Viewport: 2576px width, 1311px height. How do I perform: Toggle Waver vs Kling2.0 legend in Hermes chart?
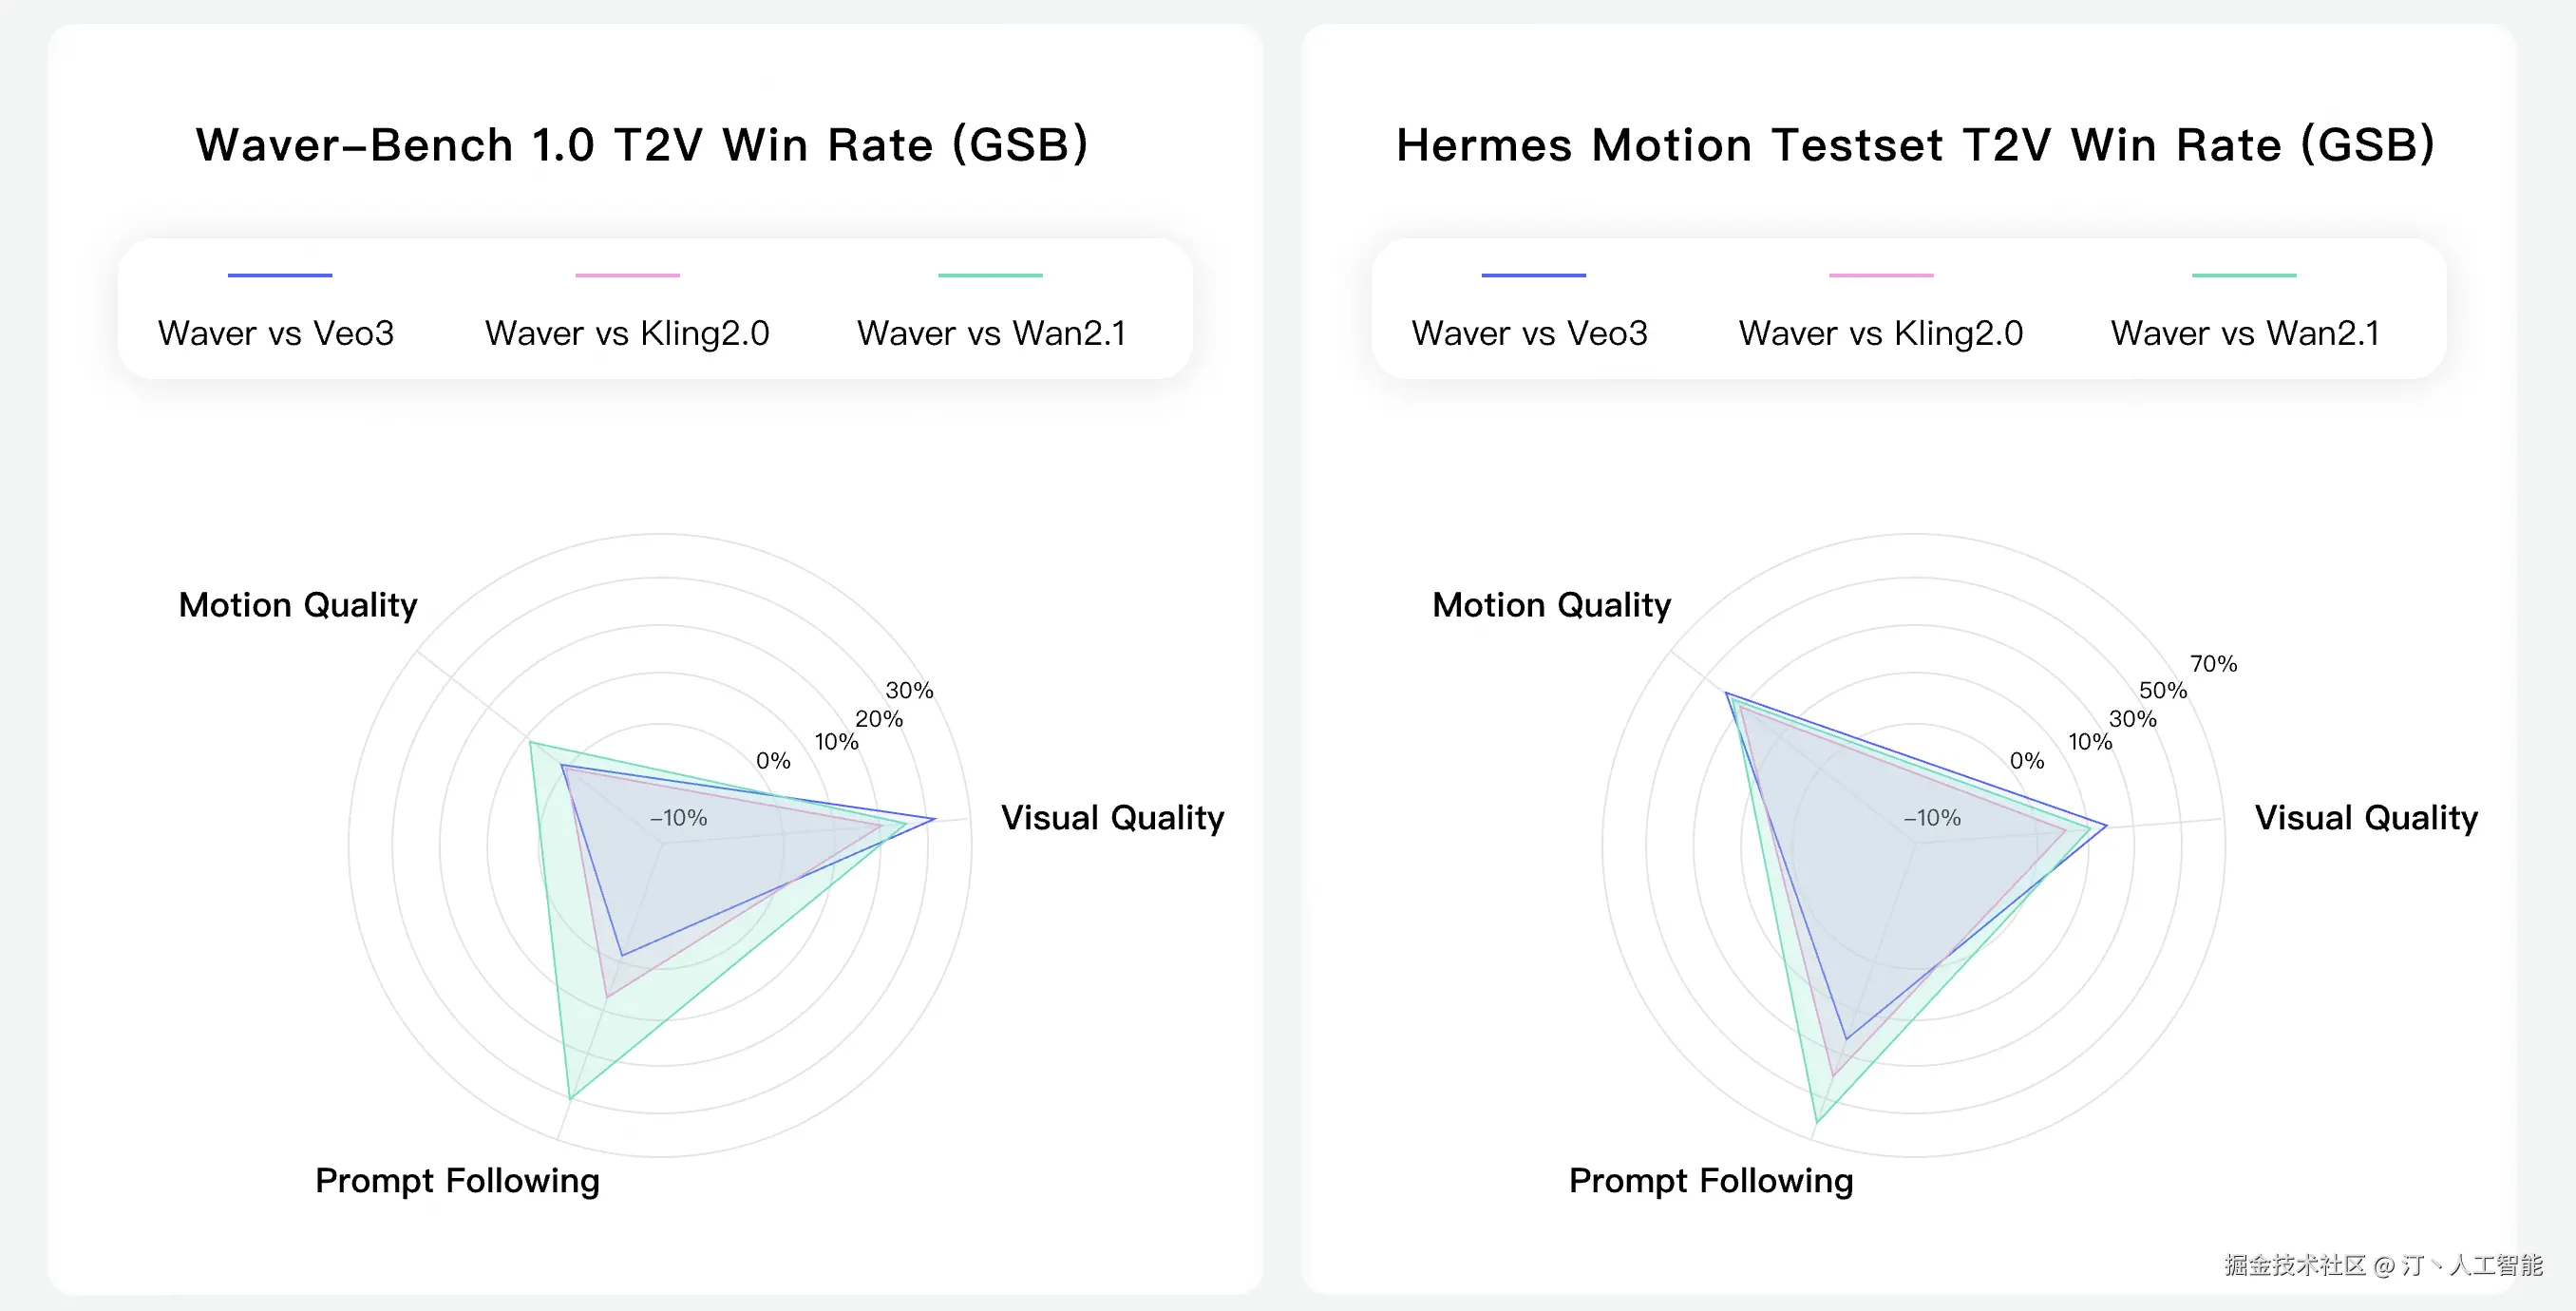pyautogui.click(x=1880, y=333)
